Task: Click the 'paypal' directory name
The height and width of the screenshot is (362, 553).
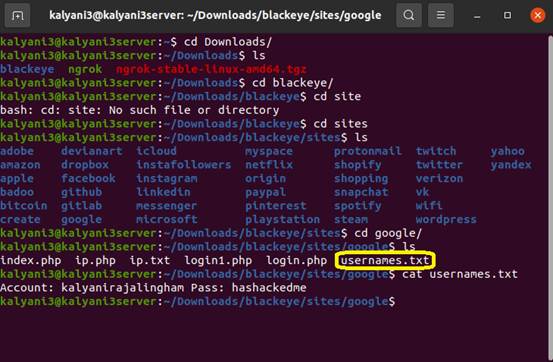Action: pos(266,192)
